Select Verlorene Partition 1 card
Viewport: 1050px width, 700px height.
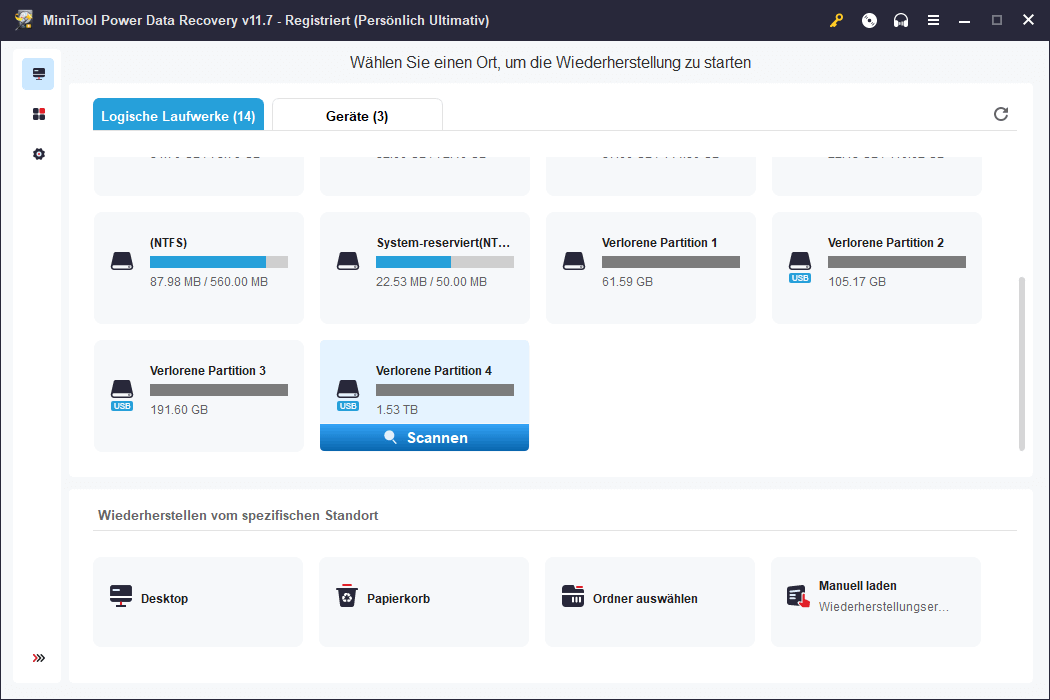[x=651, y=268]
